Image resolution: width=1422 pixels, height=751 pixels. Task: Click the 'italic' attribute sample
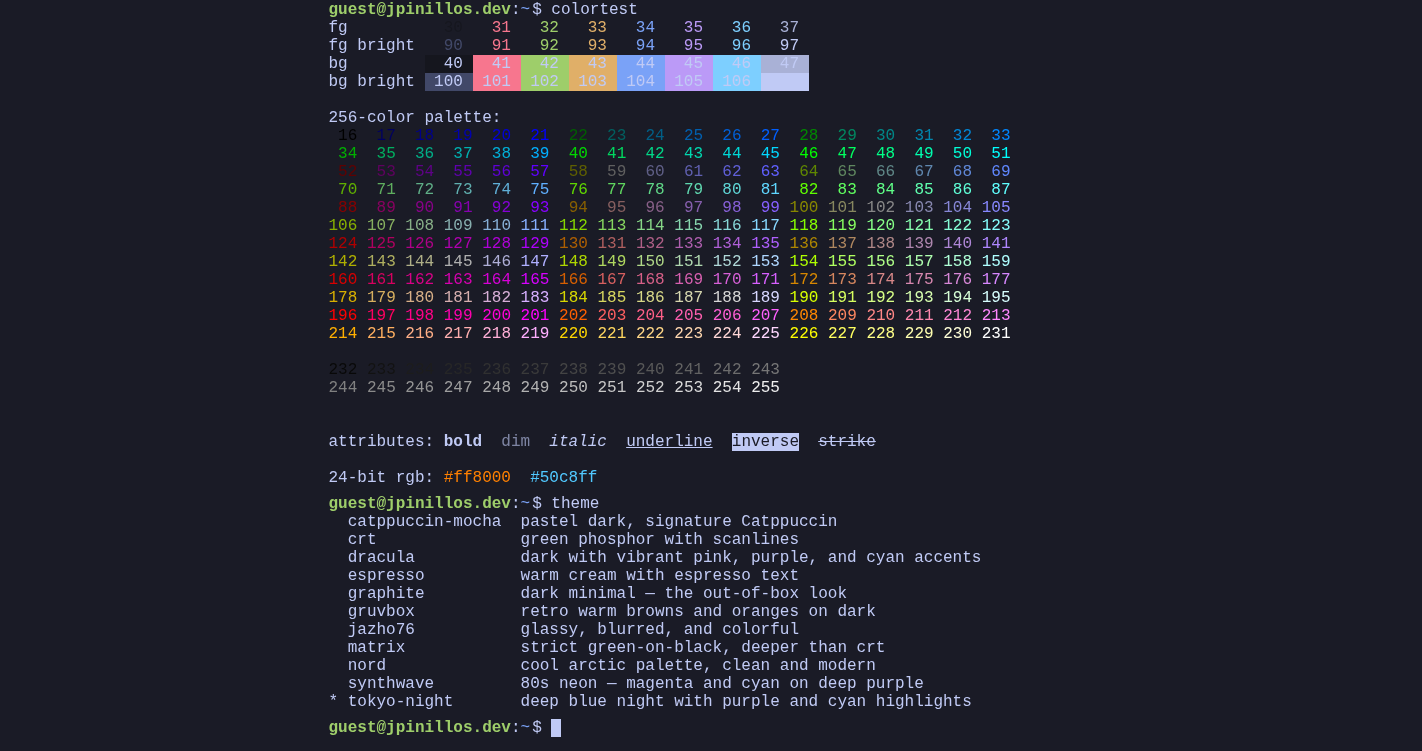coord(578,442)
